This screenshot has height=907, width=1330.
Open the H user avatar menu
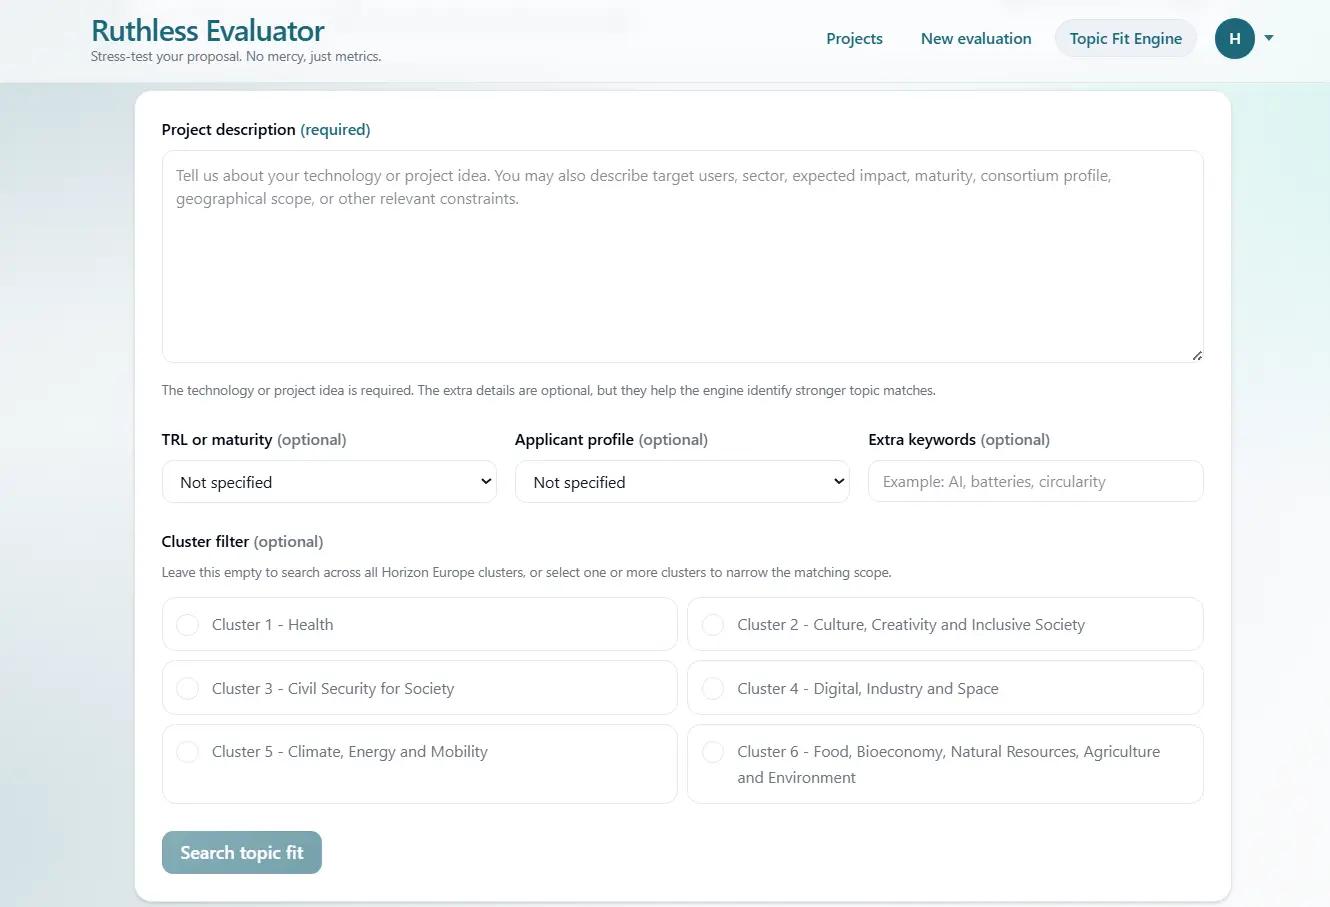click(x=1234, y=38)
